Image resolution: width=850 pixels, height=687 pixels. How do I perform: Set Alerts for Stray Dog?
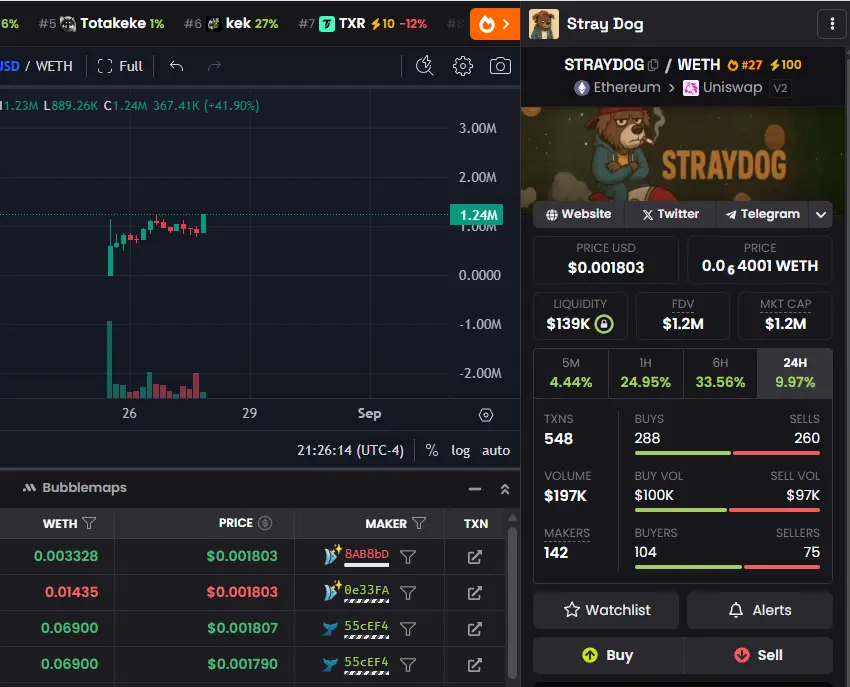point(759,610)
